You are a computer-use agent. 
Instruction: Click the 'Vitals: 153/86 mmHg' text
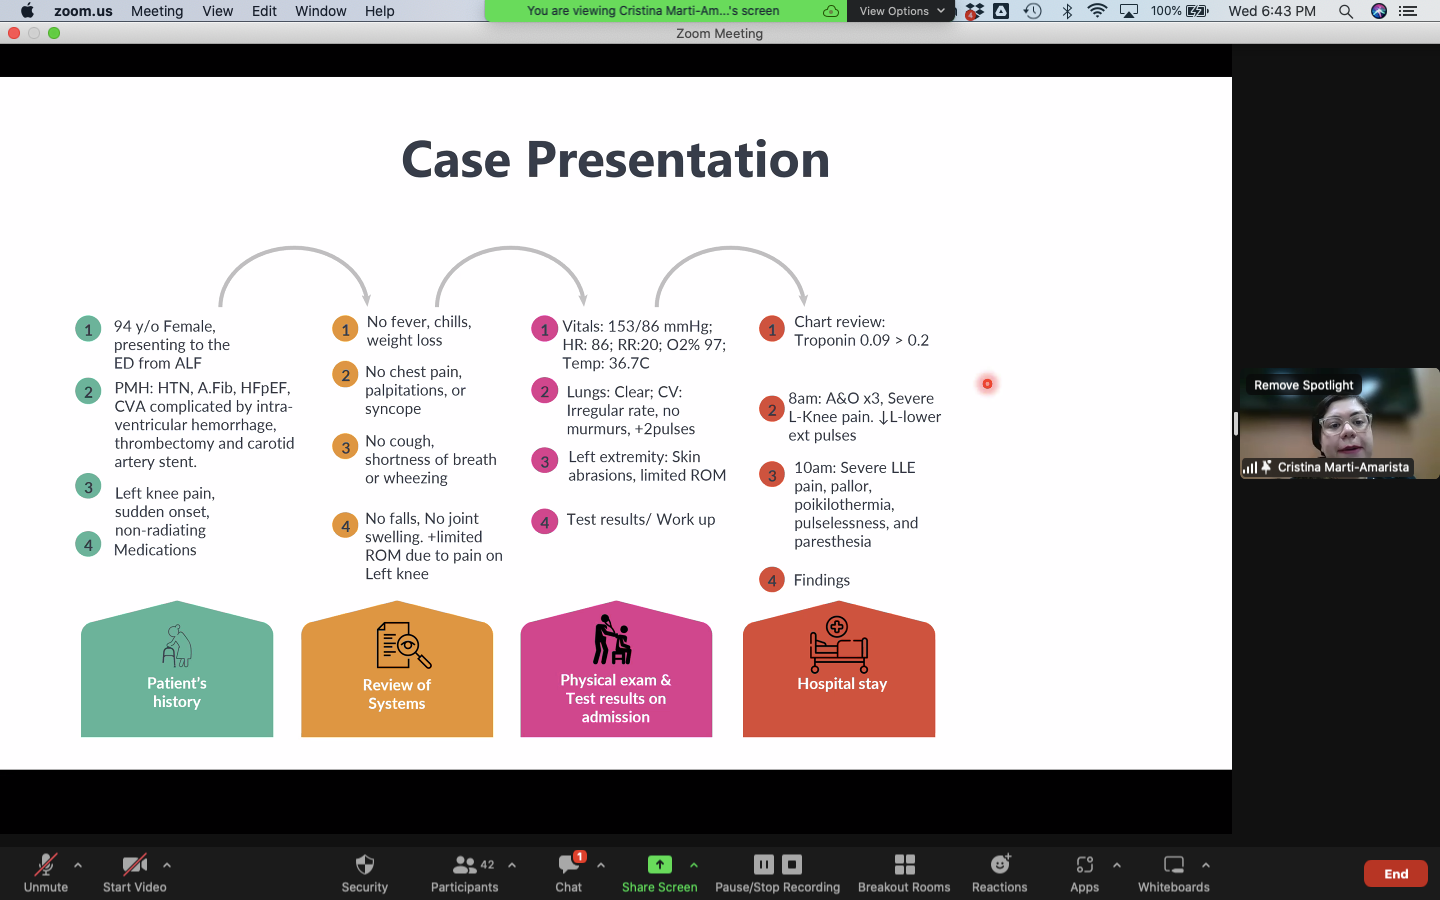click(x=638, y=327)
